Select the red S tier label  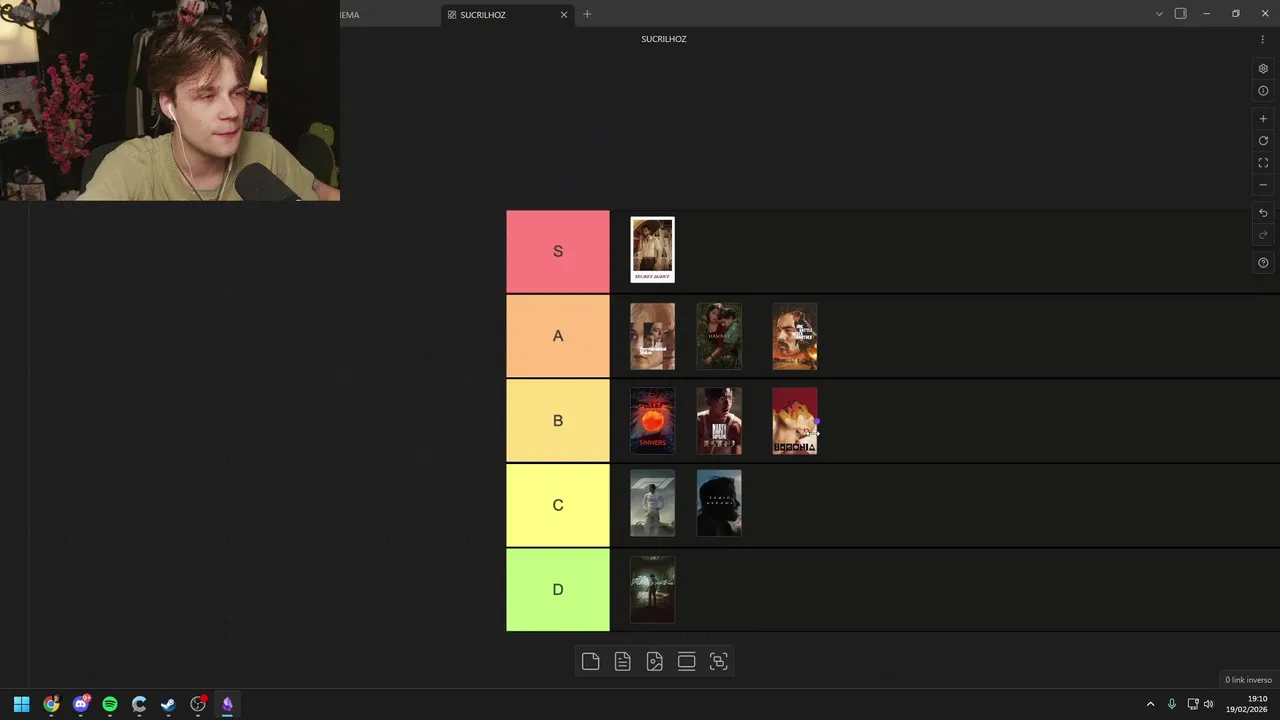[558, 252]
